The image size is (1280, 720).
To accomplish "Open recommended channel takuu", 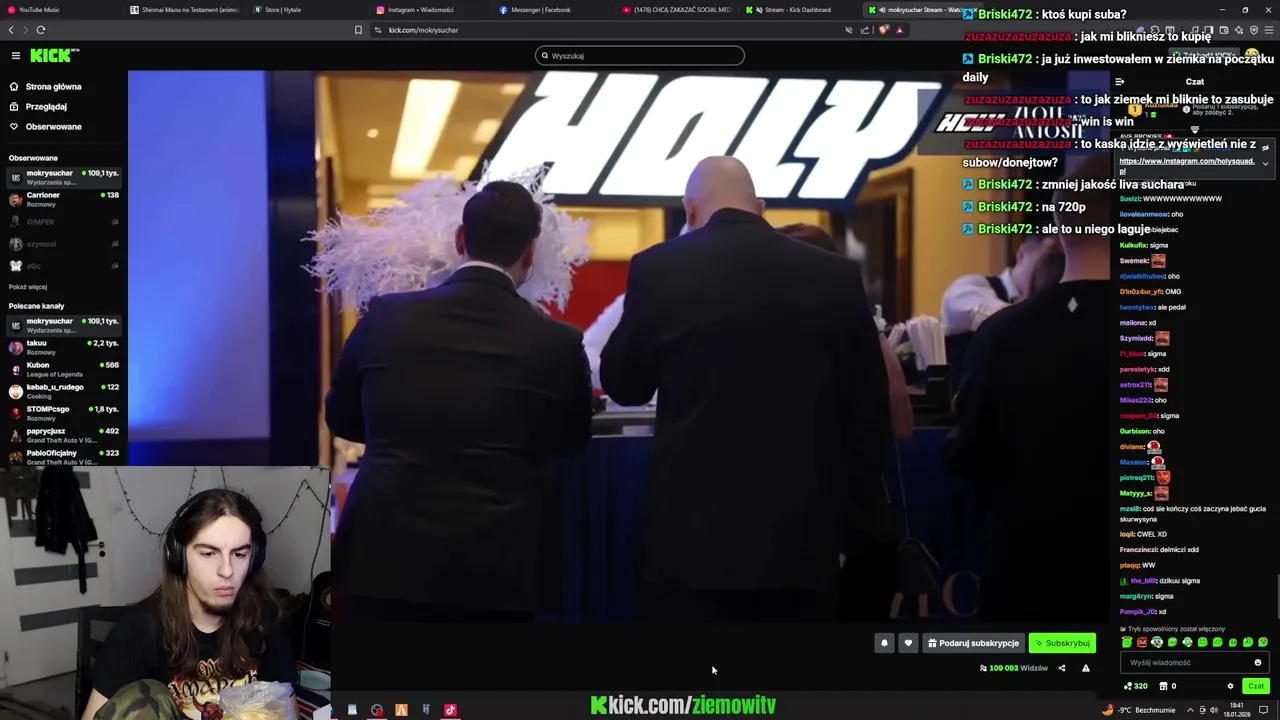I will click(64, 347).
